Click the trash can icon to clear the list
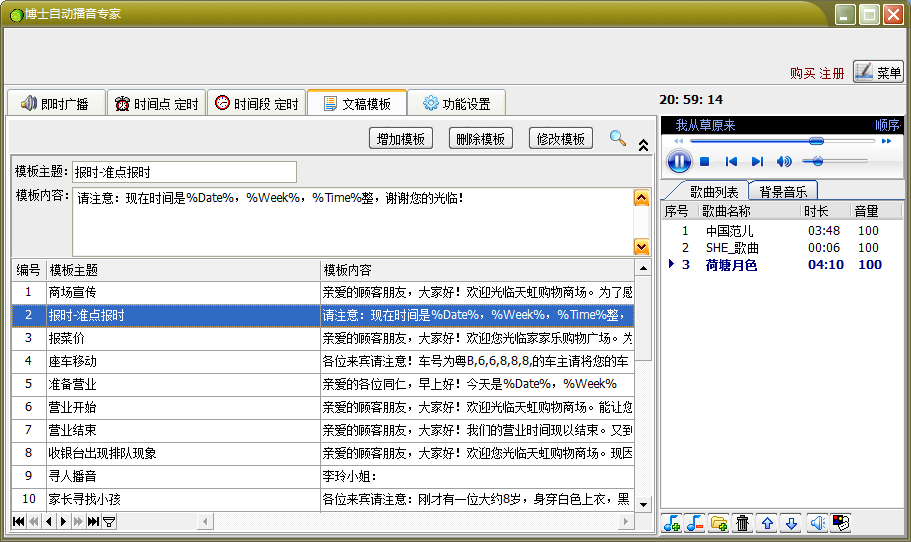The height and width of the screenshot is (542, 911). [743, 523]
